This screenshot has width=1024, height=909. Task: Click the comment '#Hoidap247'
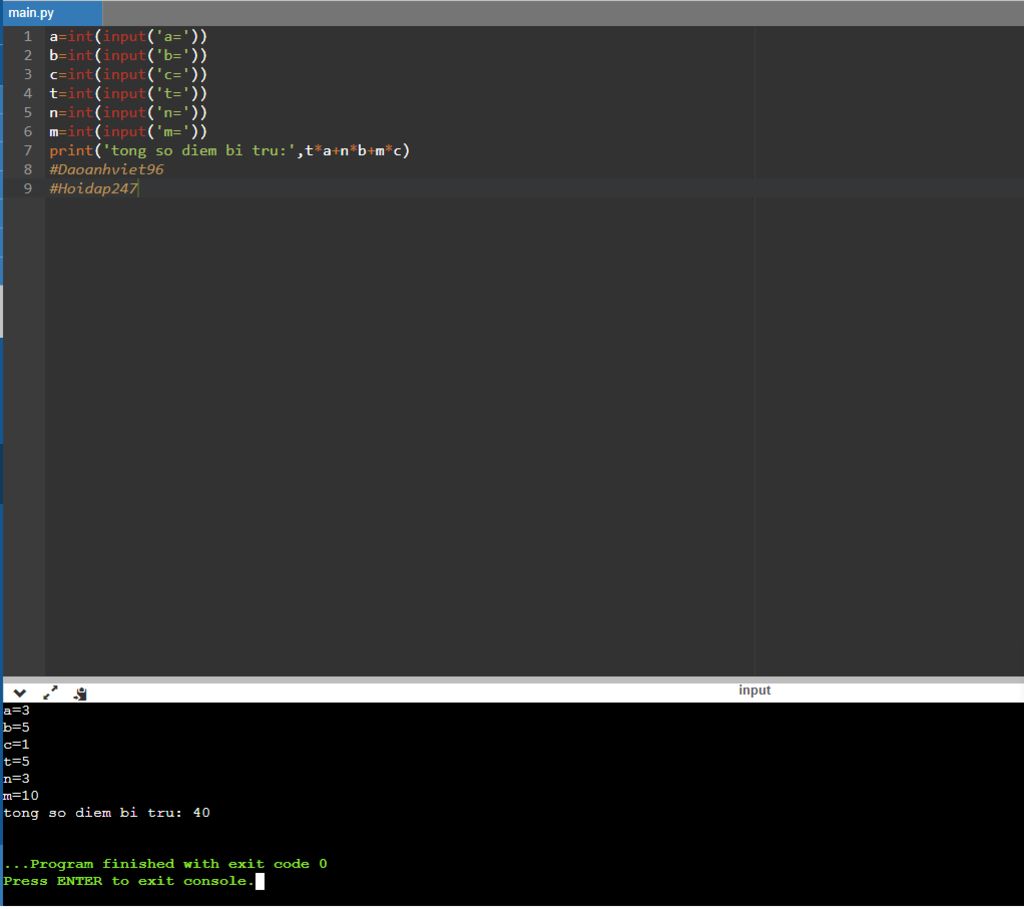[93, 189]
